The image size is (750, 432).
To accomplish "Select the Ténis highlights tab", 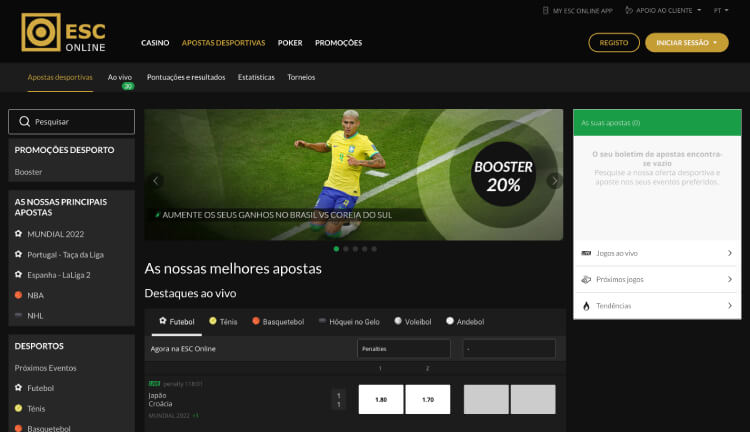I will (x=223, y=321).
